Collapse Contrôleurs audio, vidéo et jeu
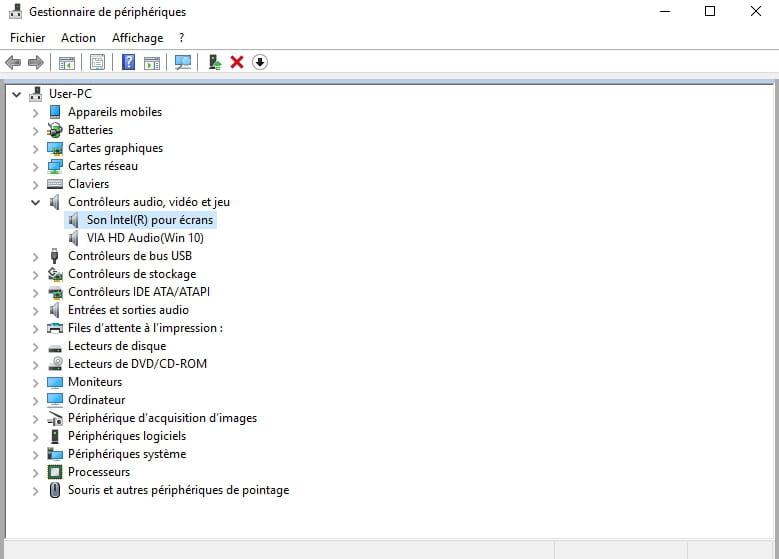The width and height of the screenshot is (779, 559). (36, 202)
